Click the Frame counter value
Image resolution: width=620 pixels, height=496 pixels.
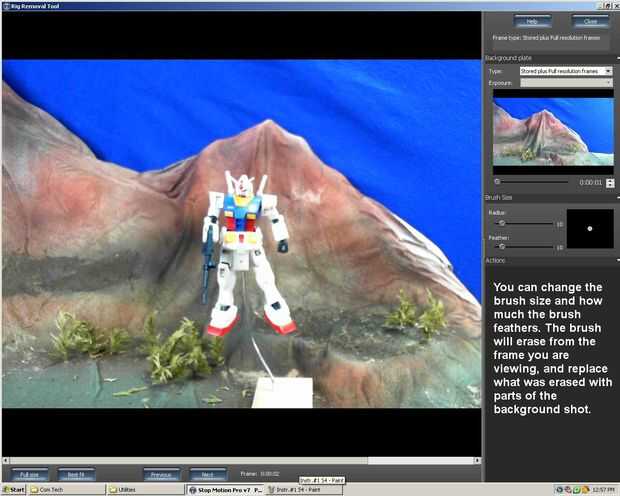270,474
